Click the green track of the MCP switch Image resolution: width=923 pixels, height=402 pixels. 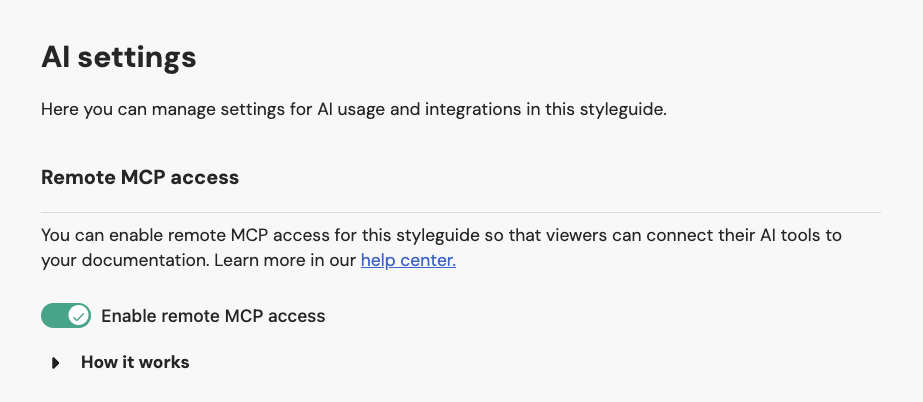(54, 316)
